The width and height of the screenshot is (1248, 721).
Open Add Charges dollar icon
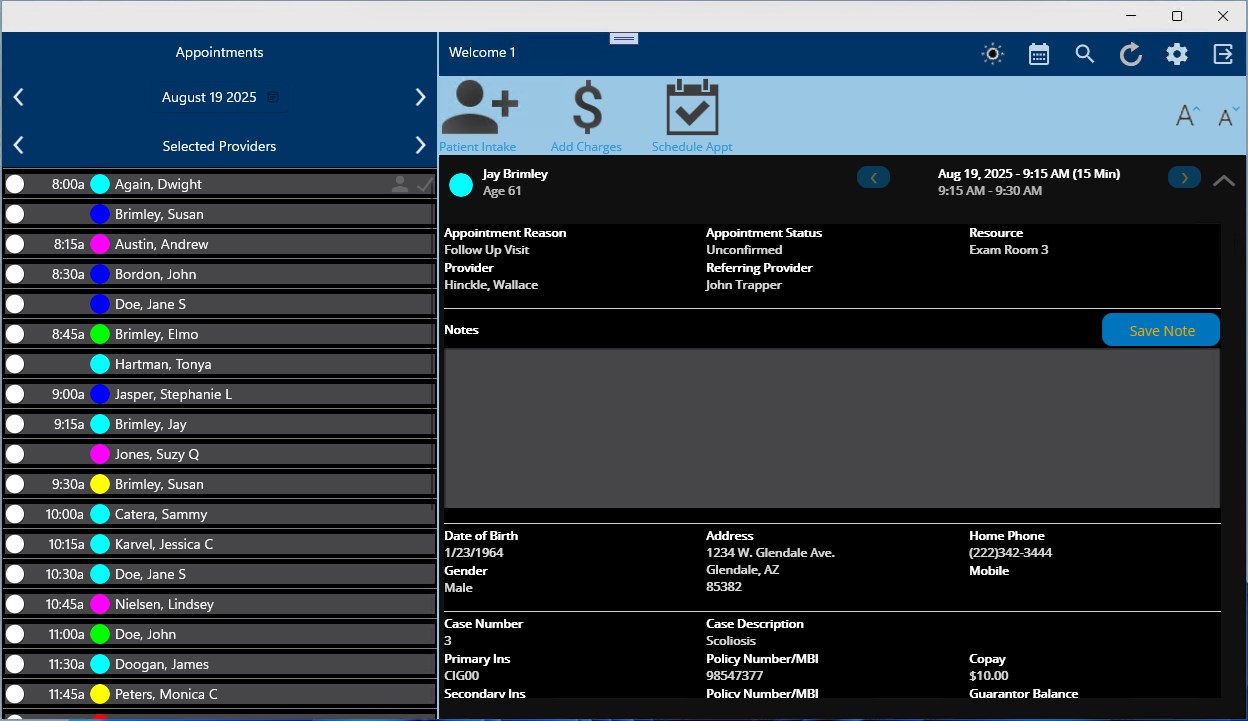coord(587,107)
